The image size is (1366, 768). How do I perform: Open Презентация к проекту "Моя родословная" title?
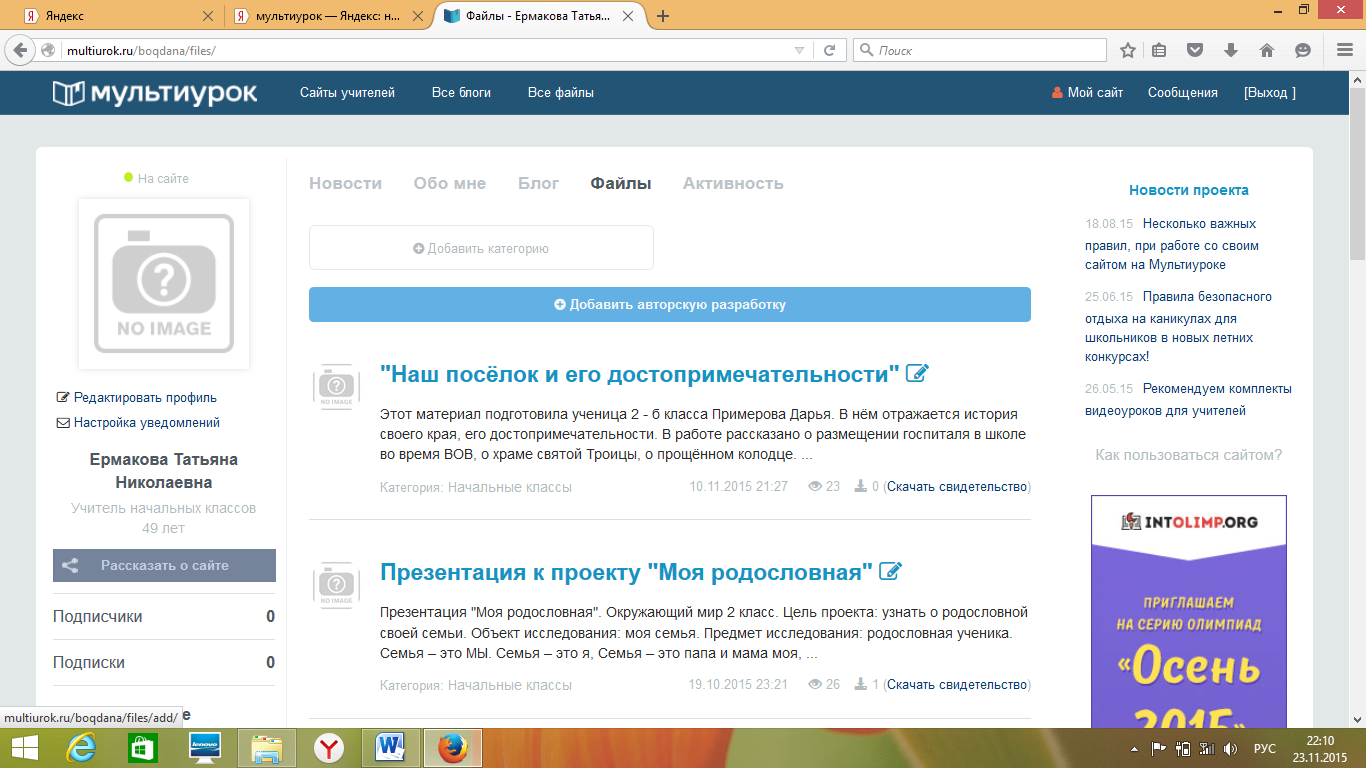pyautogui.click(x=626, y=572)
